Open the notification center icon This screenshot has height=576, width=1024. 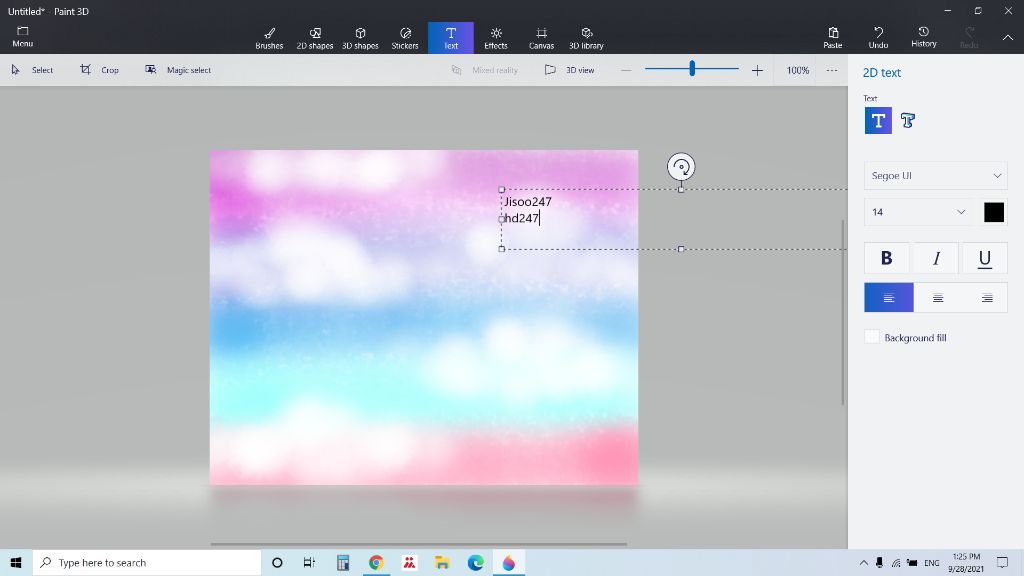pos(1002,562)
